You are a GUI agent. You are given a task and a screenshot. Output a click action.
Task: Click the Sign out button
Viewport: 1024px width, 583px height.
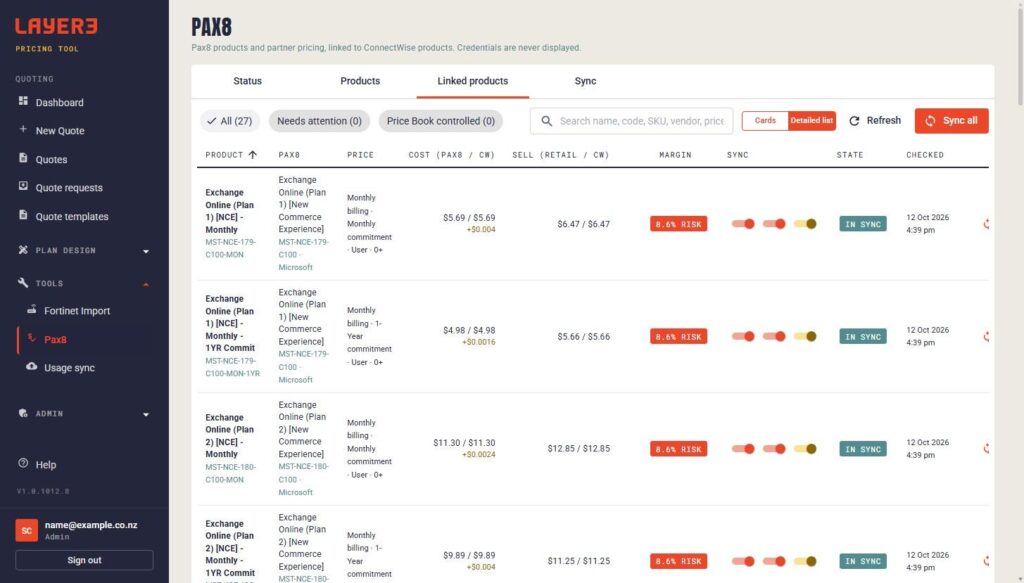tap(84, 560)
